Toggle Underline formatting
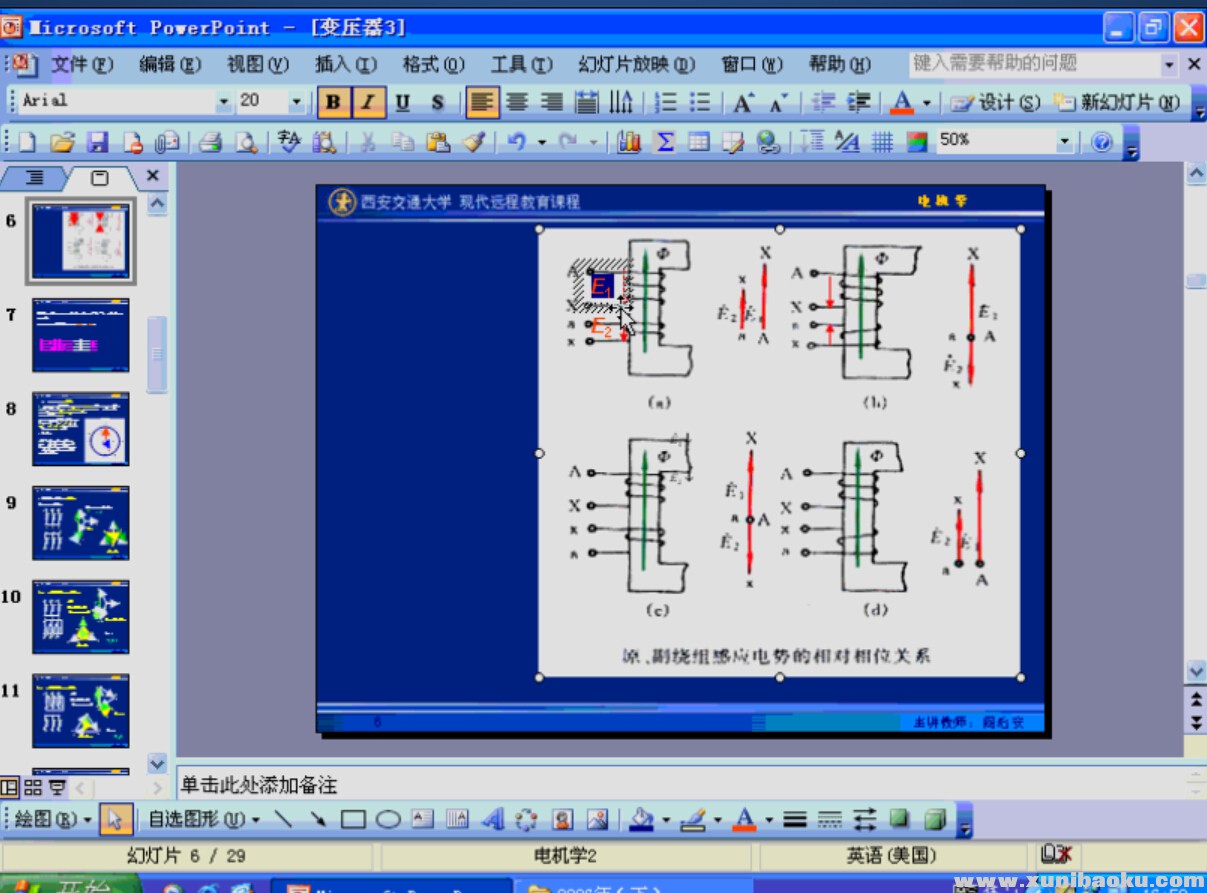 click(402, 102)
